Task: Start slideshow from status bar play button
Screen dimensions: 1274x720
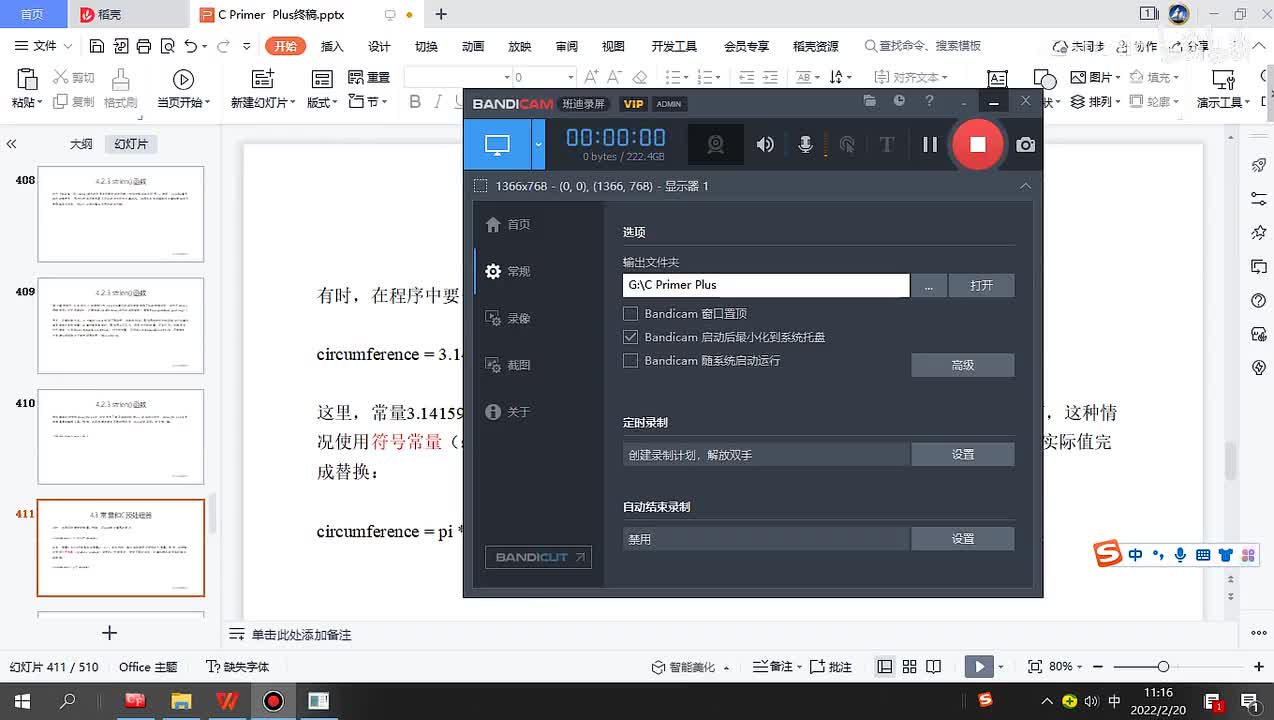Action: tap(978, 666)
